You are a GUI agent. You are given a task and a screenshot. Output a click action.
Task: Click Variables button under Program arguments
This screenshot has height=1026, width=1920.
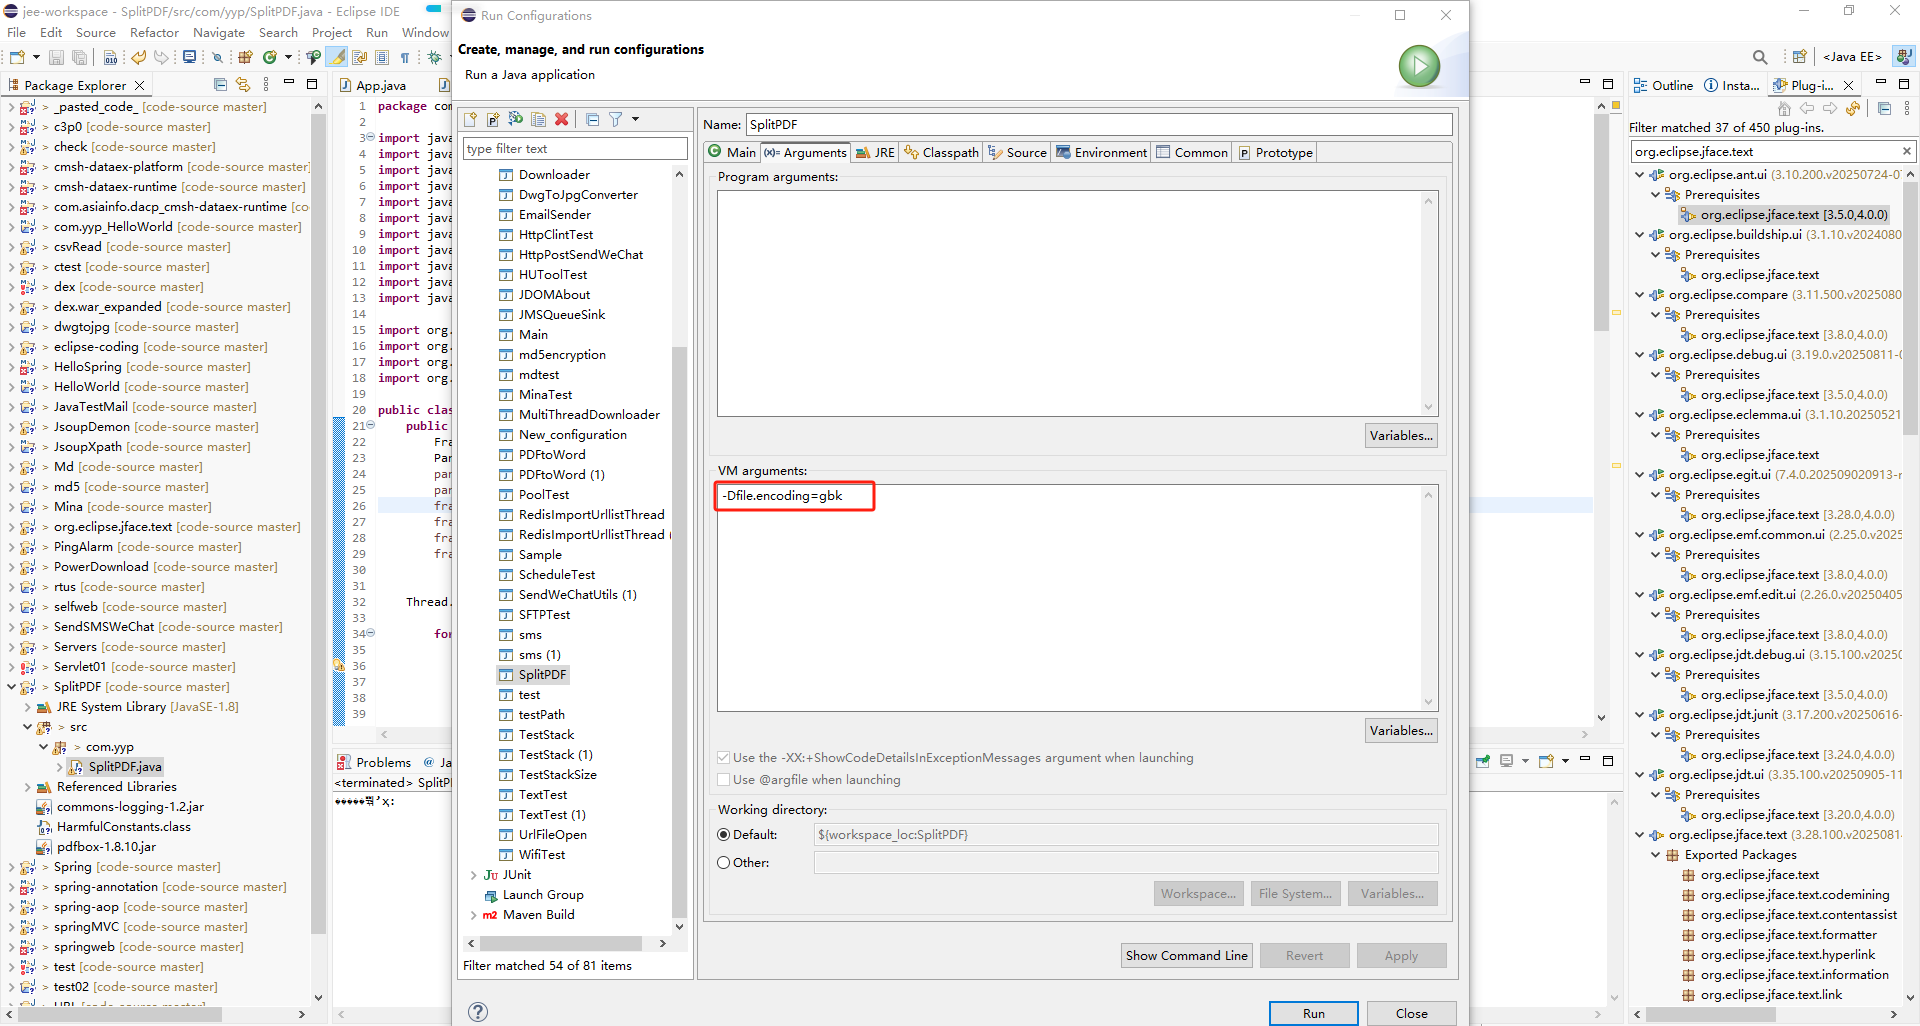pyautogui.click(x=1401, y=435)
